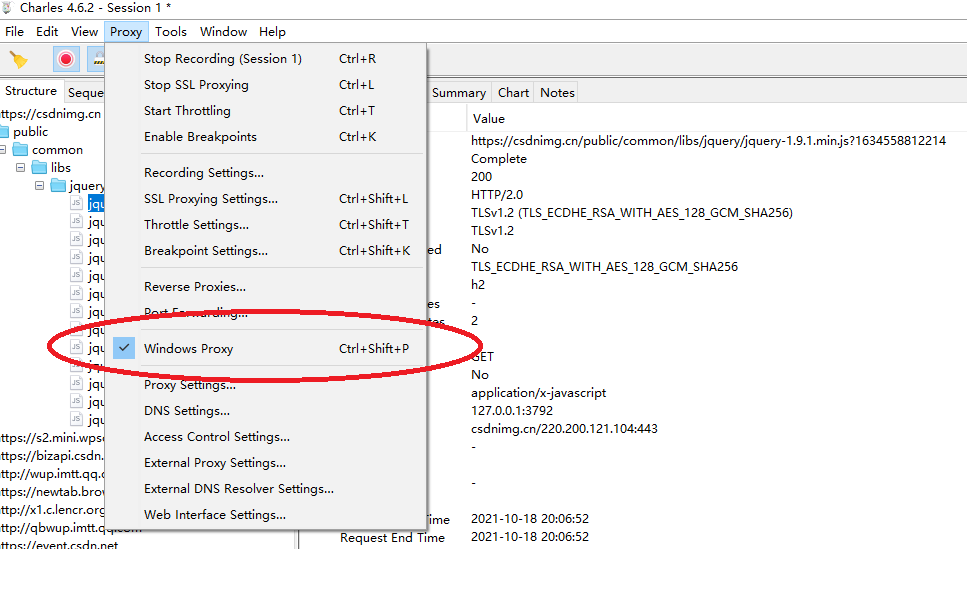
Task: Select the libs folder icon
Action: 40,167
